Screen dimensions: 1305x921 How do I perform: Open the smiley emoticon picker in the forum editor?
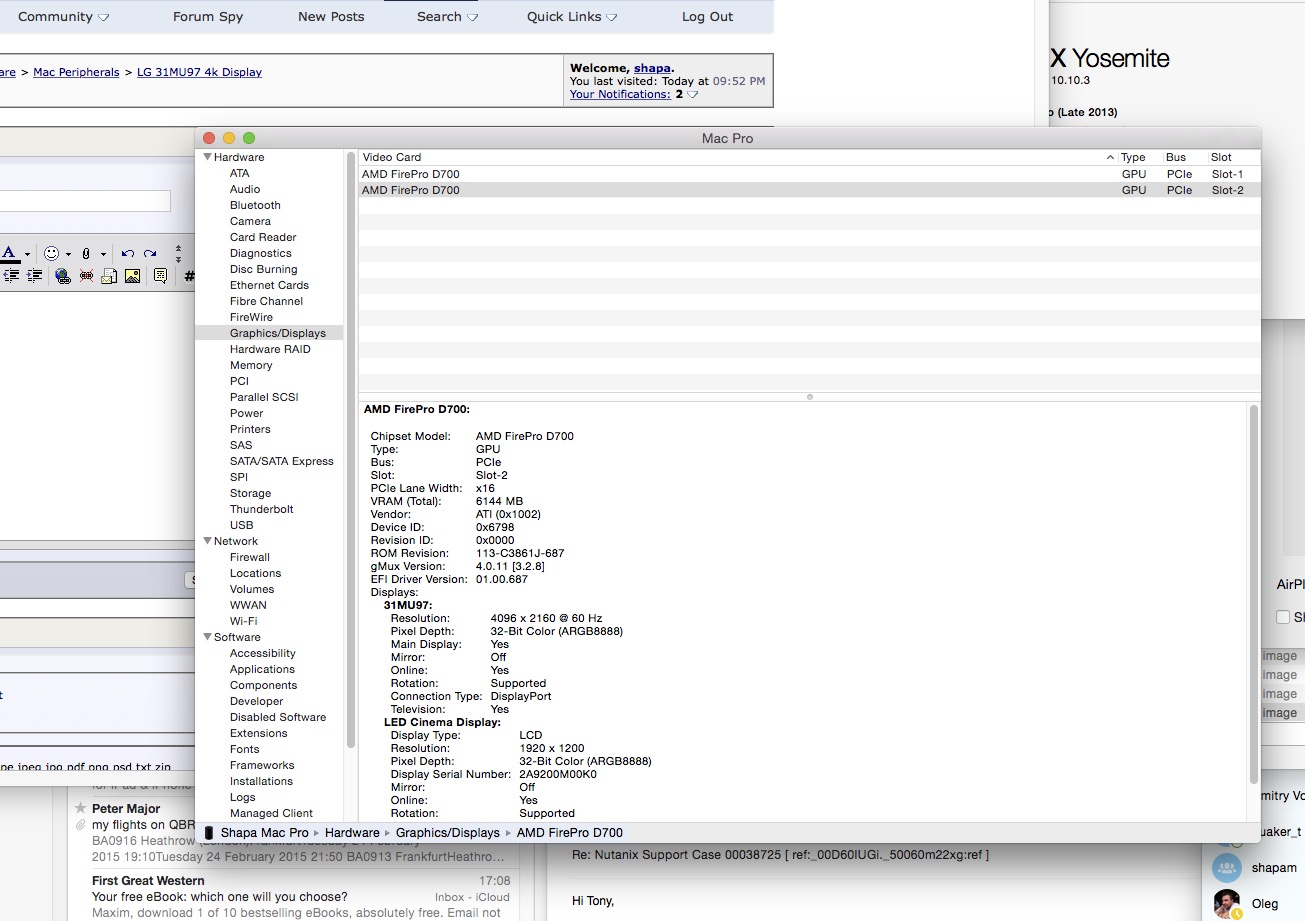[51, 253]
